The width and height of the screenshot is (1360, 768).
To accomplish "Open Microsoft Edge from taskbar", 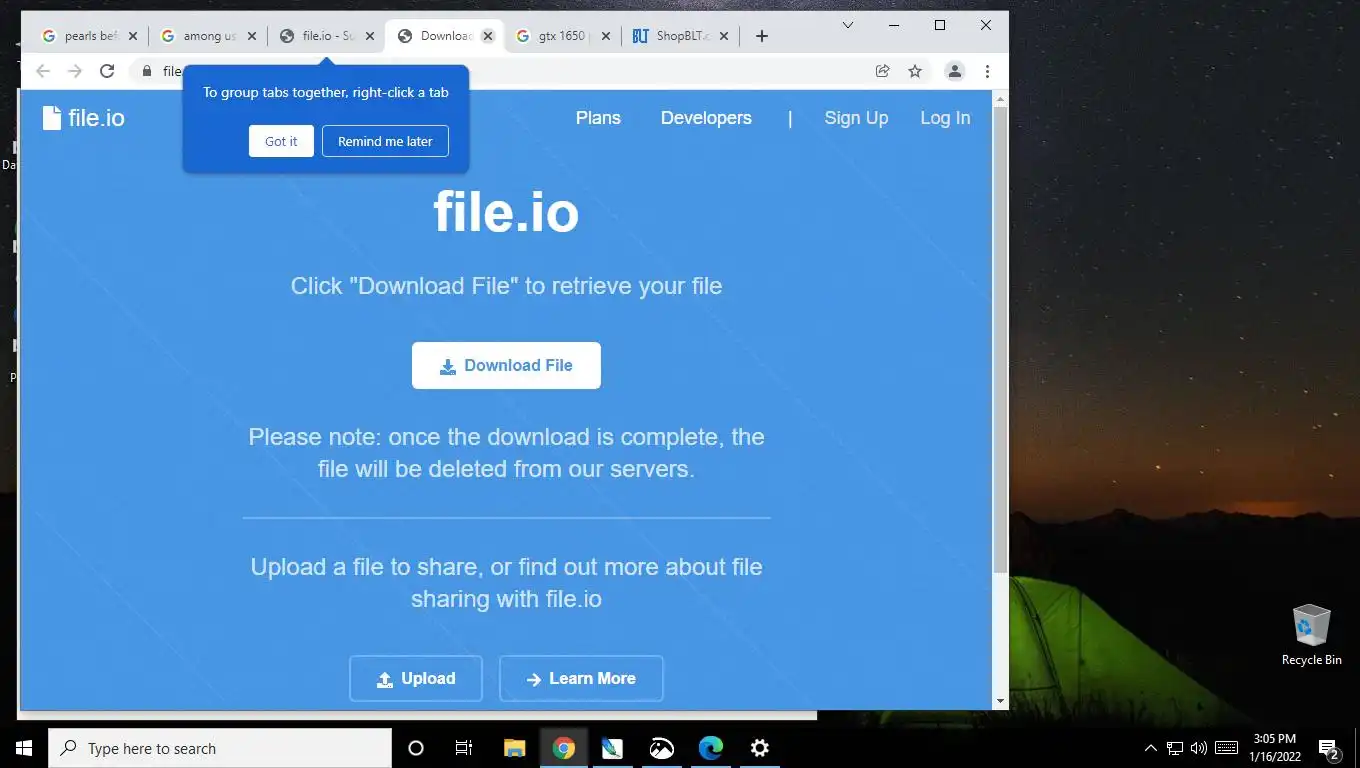I will (x=711, y=748).
